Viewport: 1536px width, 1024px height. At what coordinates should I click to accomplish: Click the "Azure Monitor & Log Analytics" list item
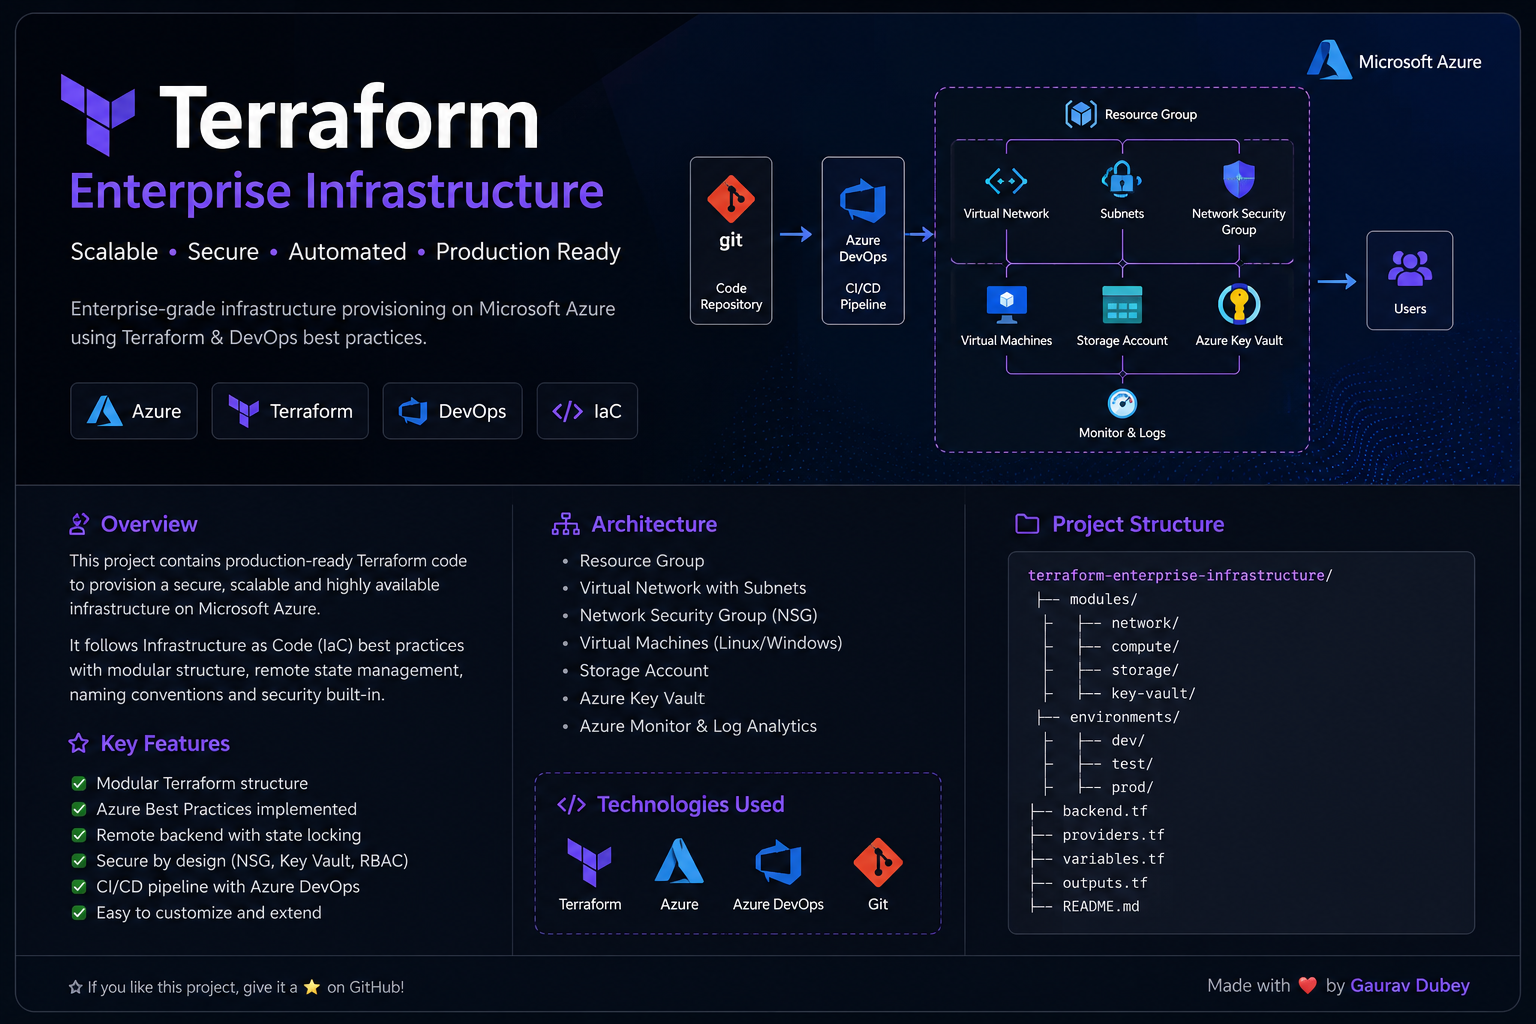tap(698, 726)
